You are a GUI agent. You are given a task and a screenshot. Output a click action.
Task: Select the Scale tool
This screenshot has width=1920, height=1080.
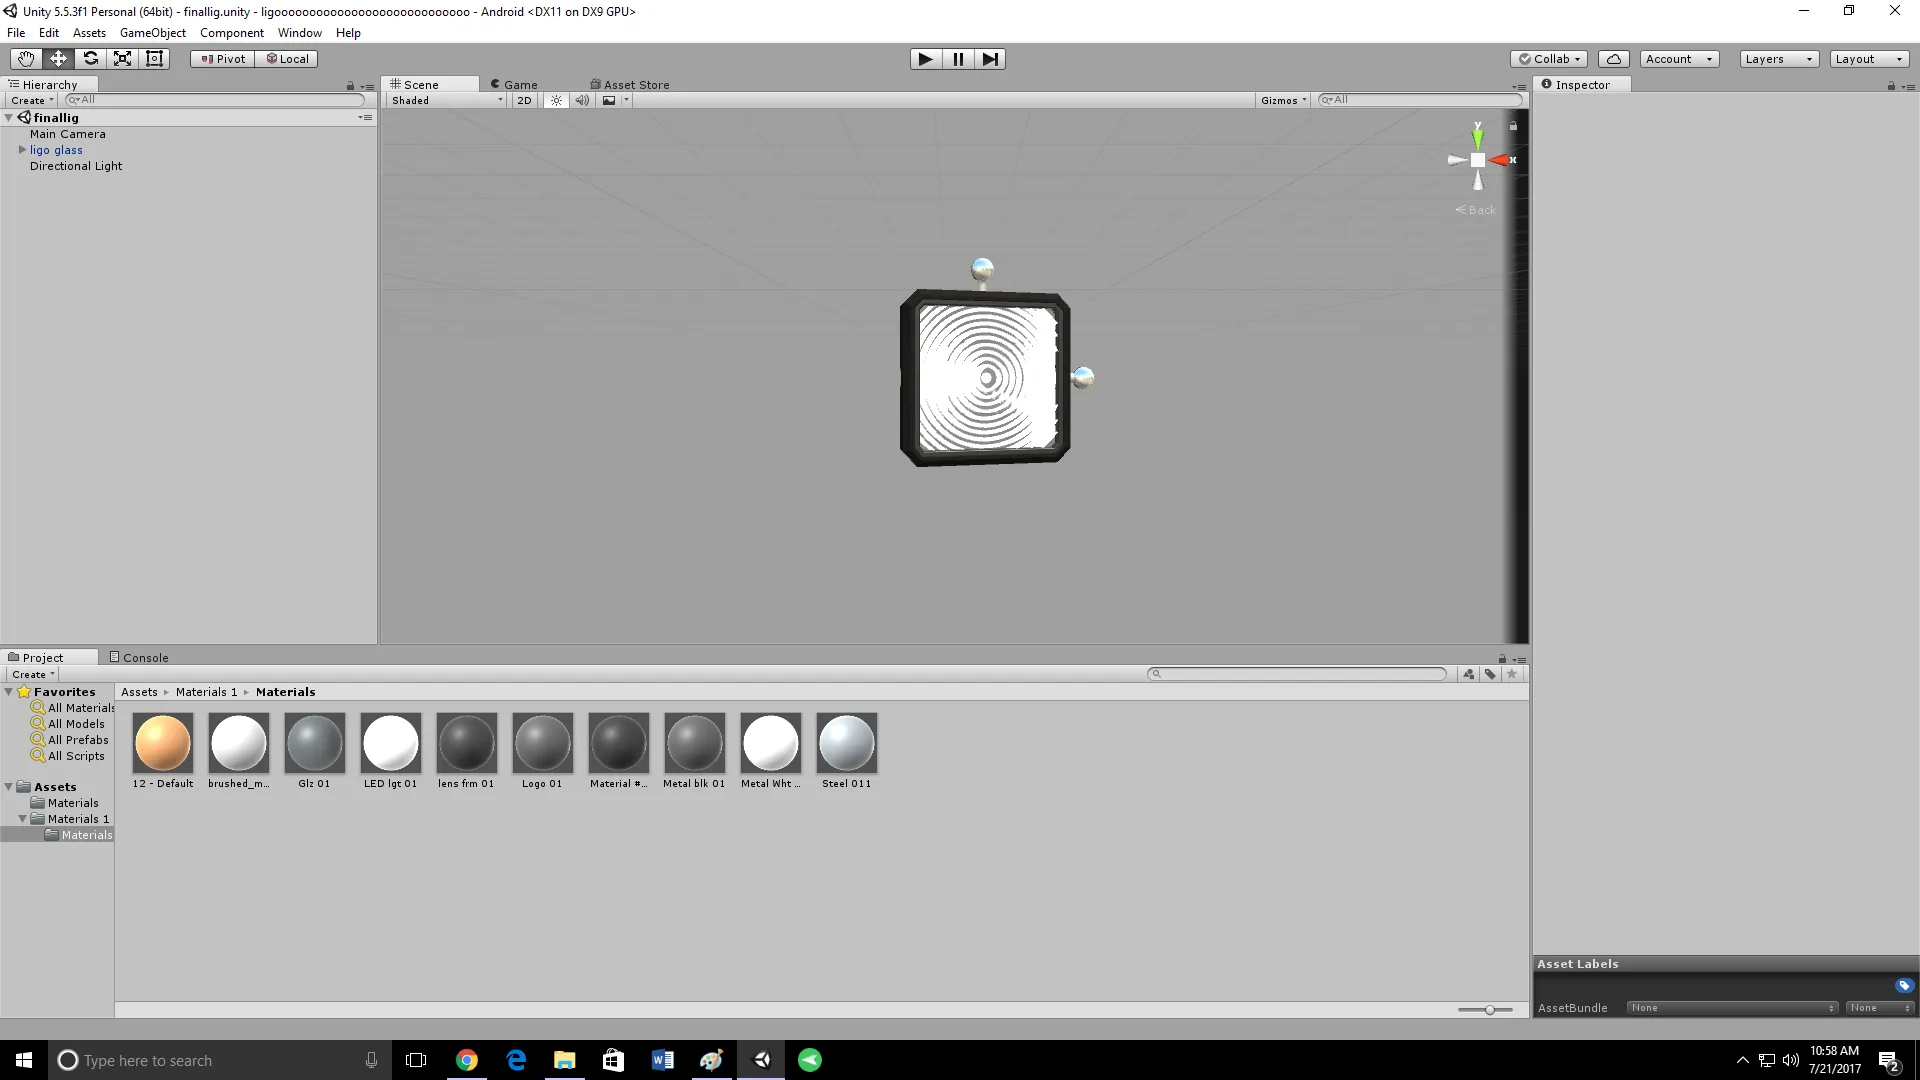(122, 59)
